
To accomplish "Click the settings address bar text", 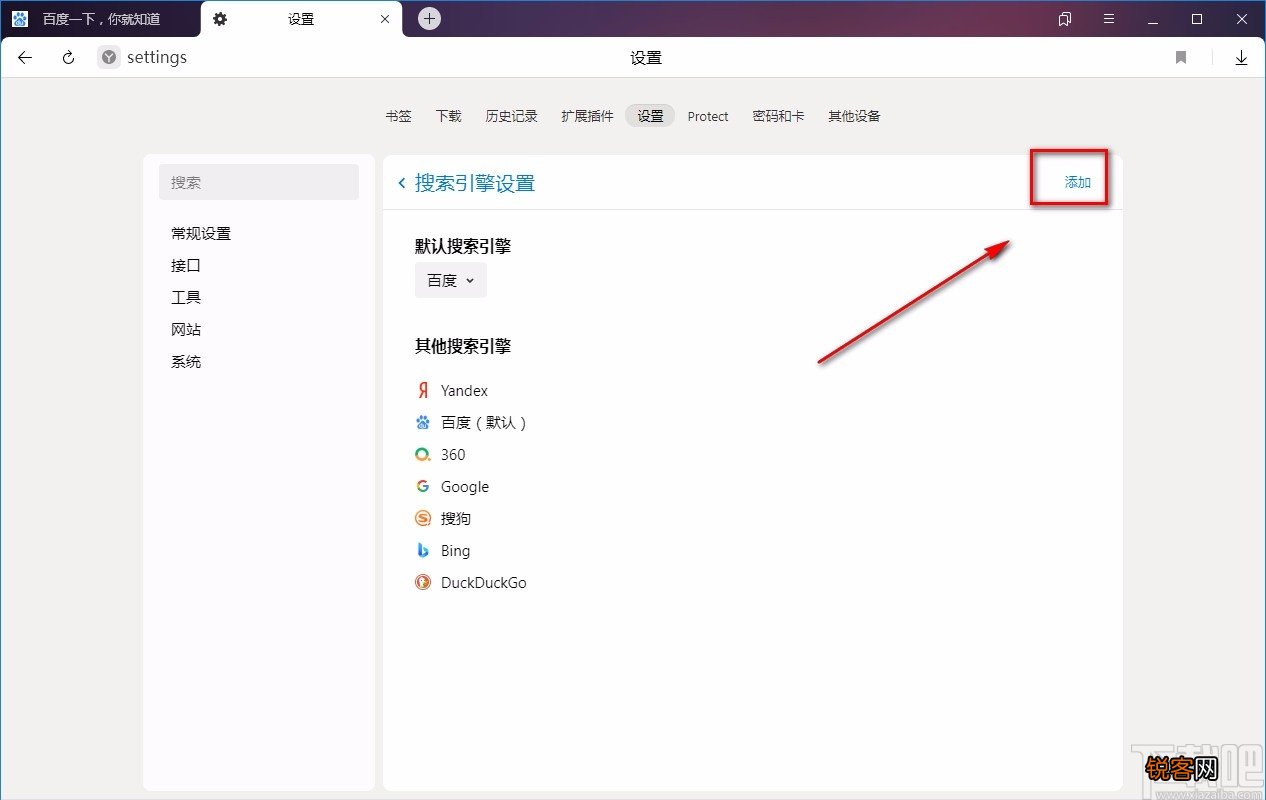I will pyautogui.click(x=157, y=58).
